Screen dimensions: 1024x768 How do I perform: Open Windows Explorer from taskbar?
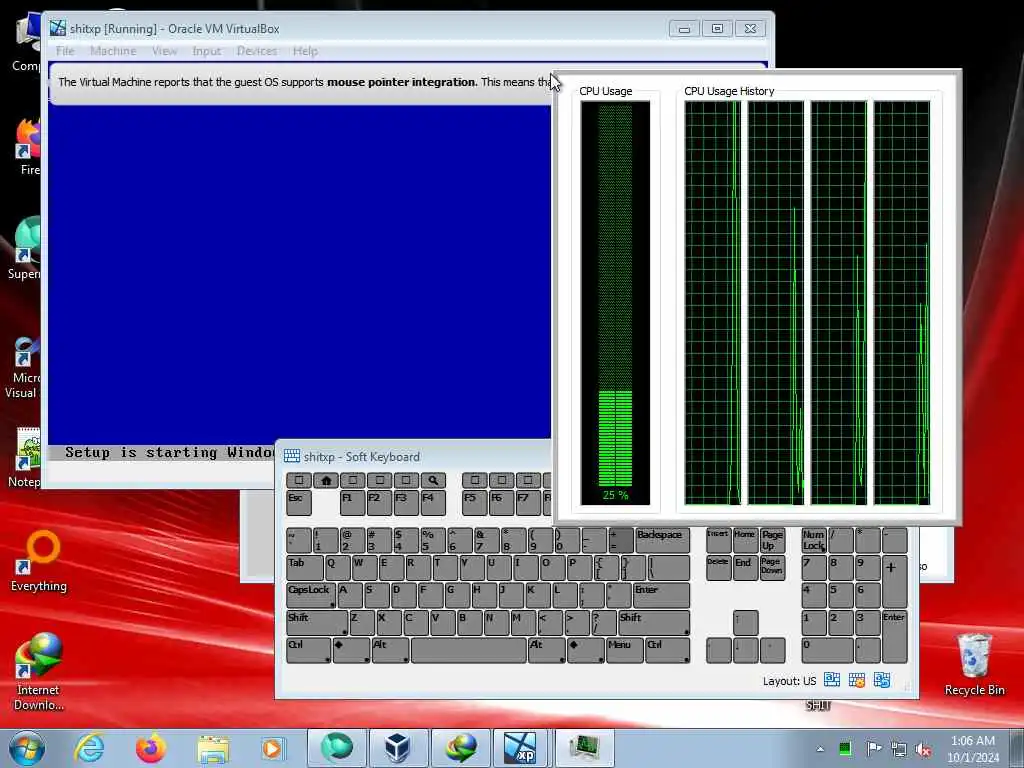[x=213, y=748]
